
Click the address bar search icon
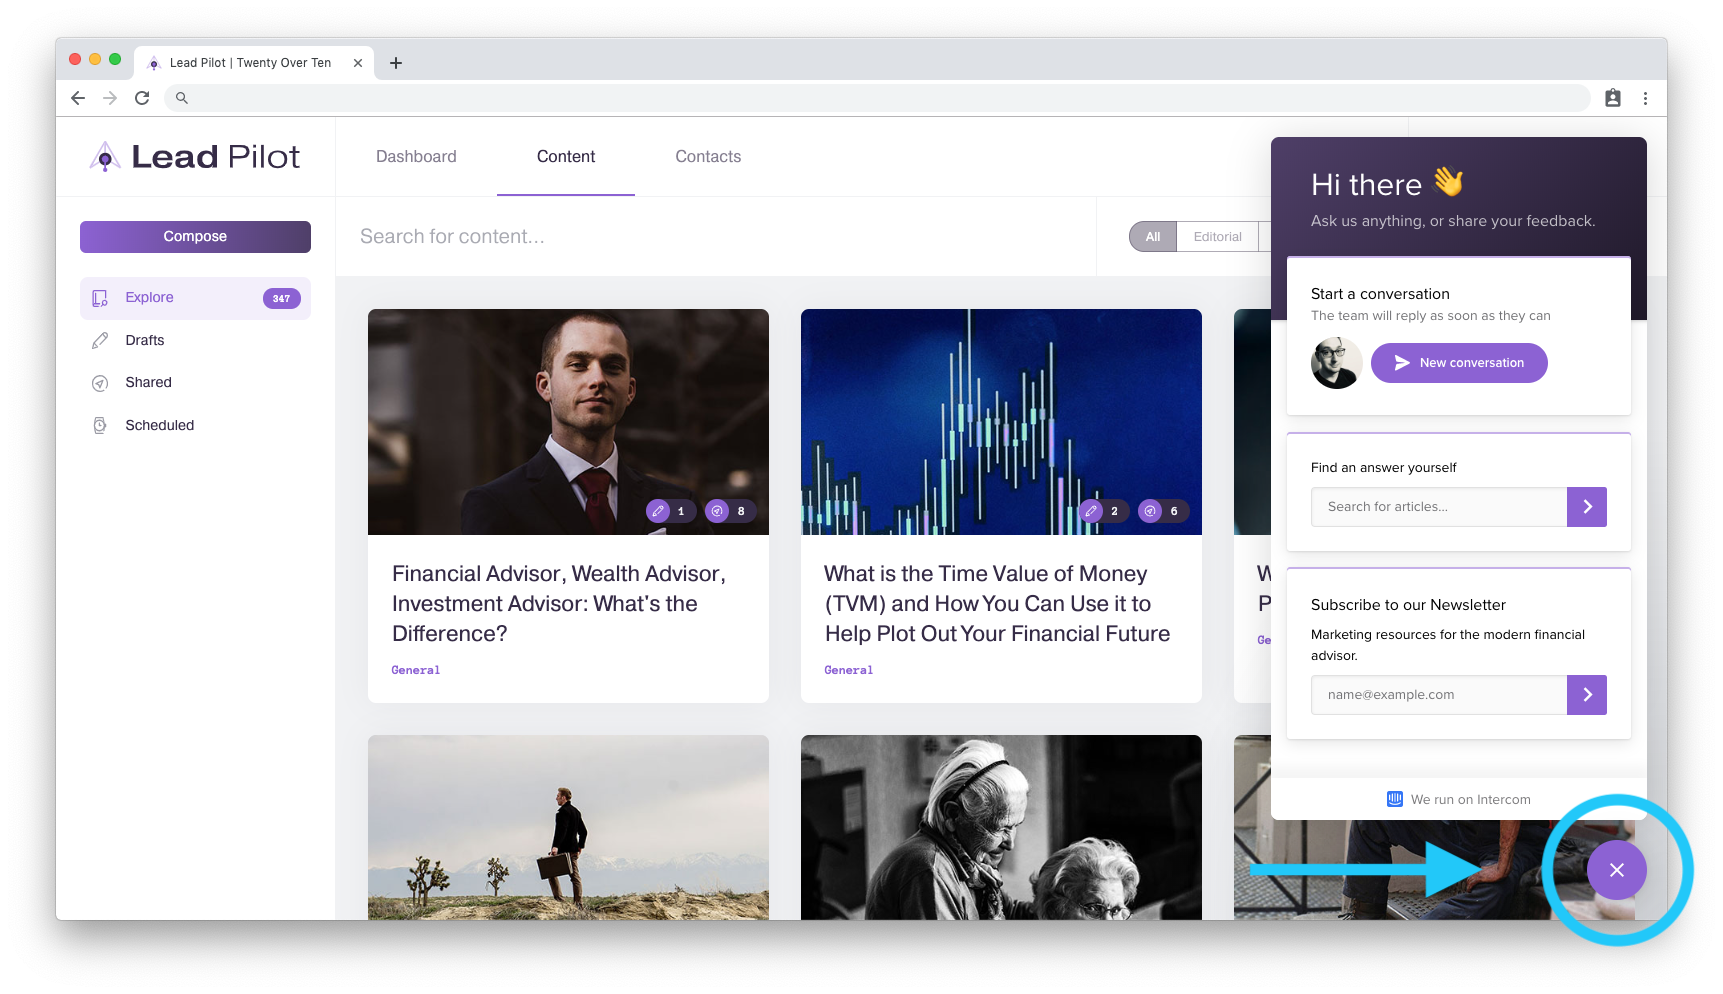pos(182,98)
